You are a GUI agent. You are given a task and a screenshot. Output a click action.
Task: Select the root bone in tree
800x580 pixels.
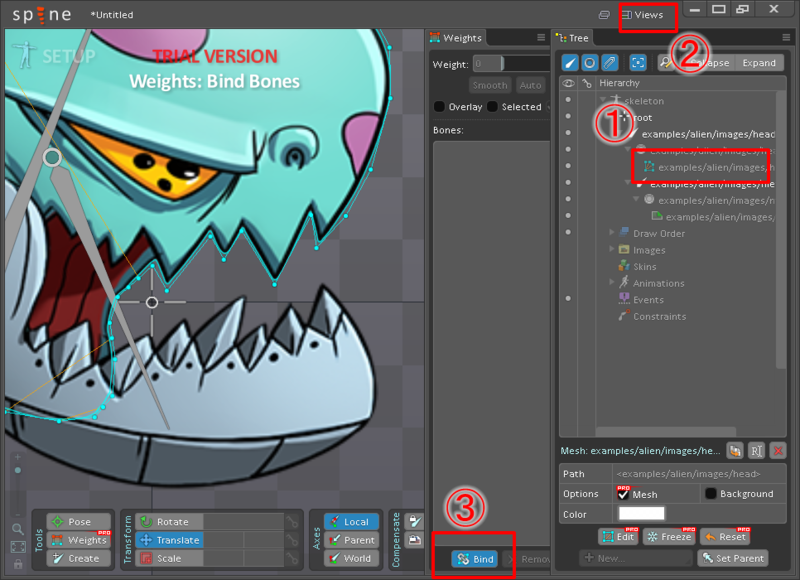pyautogui.click(x=642, y=117)
